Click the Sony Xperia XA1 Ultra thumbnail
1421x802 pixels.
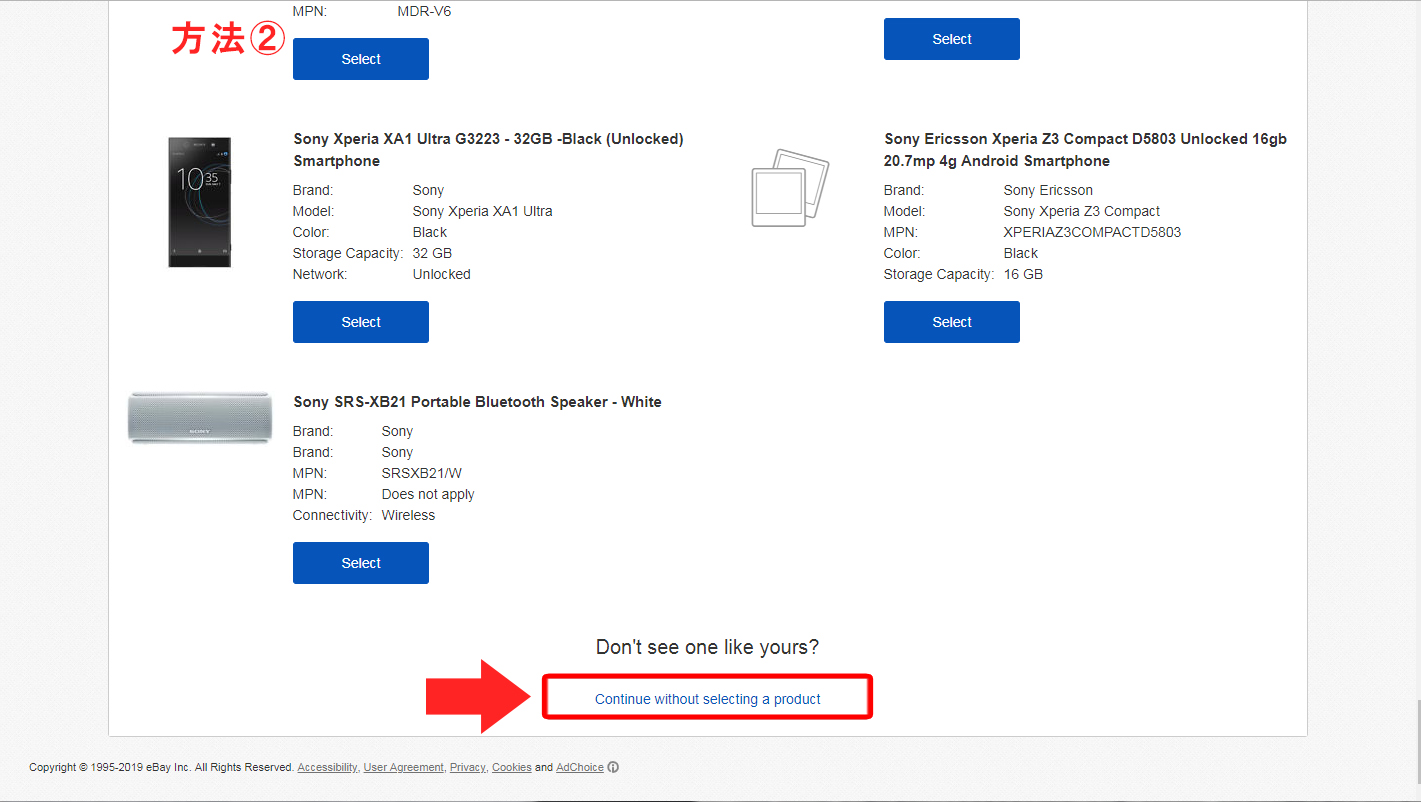coord(199,202)
